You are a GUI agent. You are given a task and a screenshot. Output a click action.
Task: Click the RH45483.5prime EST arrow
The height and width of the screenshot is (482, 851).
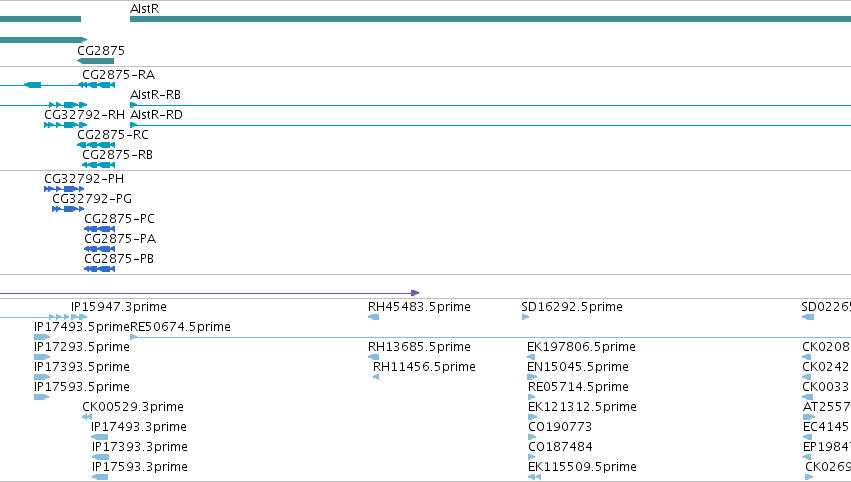pos(373,317)
